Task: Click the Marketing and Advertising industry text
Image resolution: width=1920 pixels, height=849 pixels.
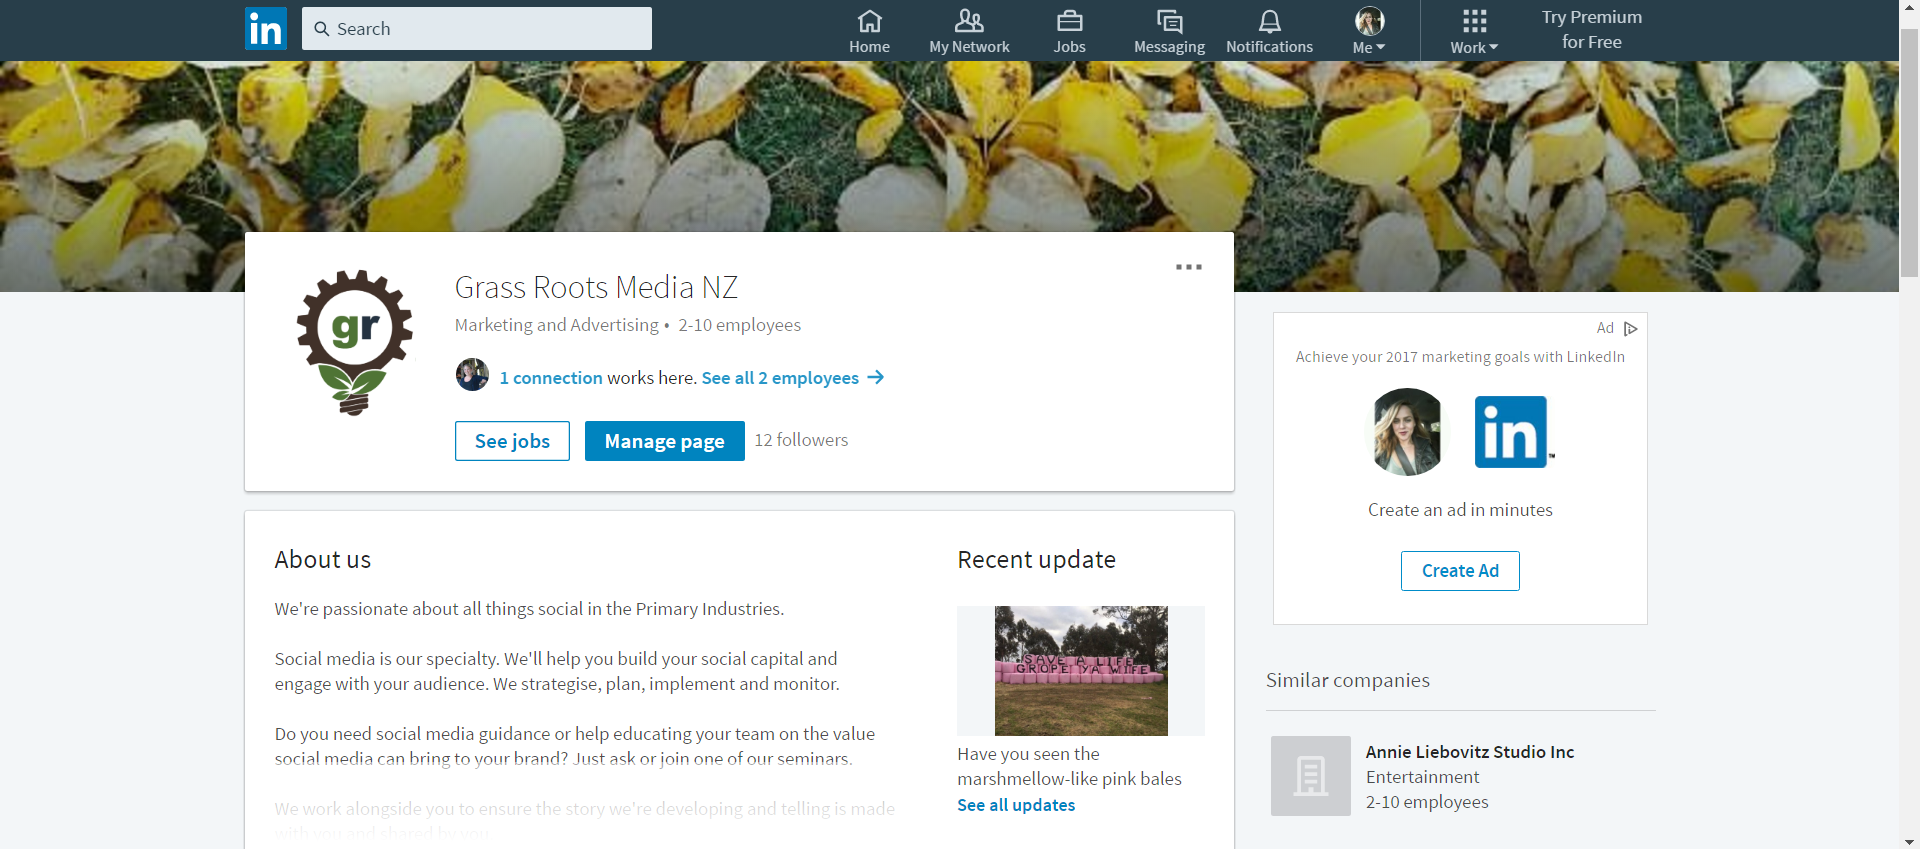Action: (557, 325)
